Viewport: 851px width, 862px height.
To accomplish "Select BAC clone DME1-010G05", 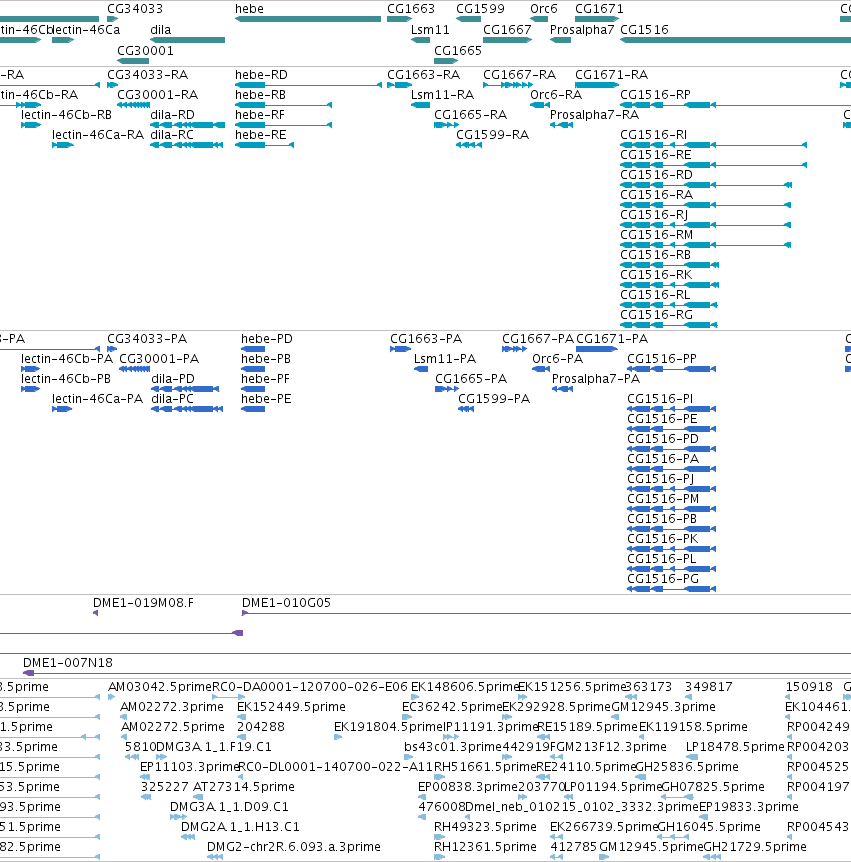I will (546, 613).
